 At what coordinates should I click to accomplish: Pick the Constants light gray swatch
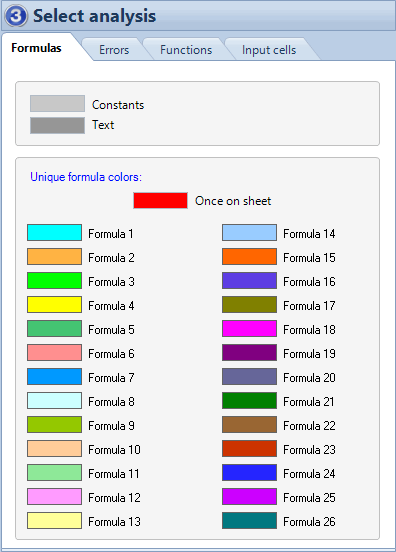coord(57,104)
